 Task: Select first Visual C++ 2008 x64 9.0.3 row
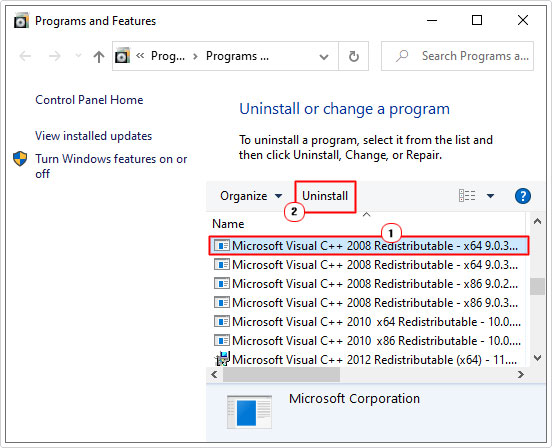tap(369, 246)
